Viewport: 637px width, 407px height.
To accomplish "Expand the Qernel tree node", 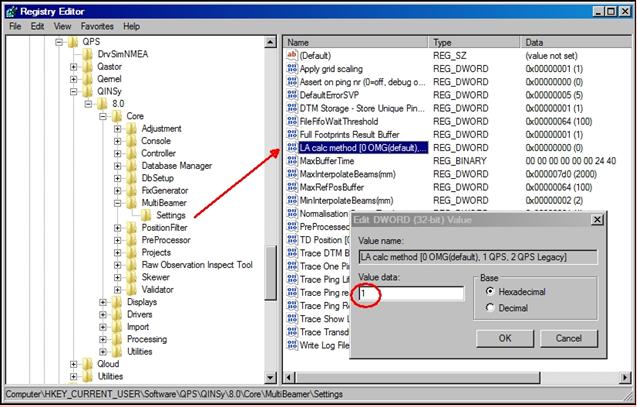I will [x=74, y=79].
